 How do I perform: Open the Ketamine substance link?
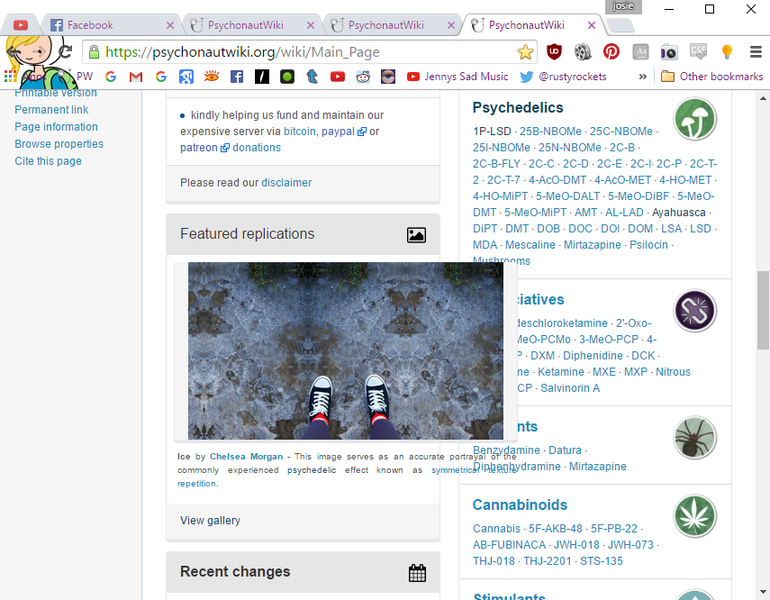click(561, 372)
